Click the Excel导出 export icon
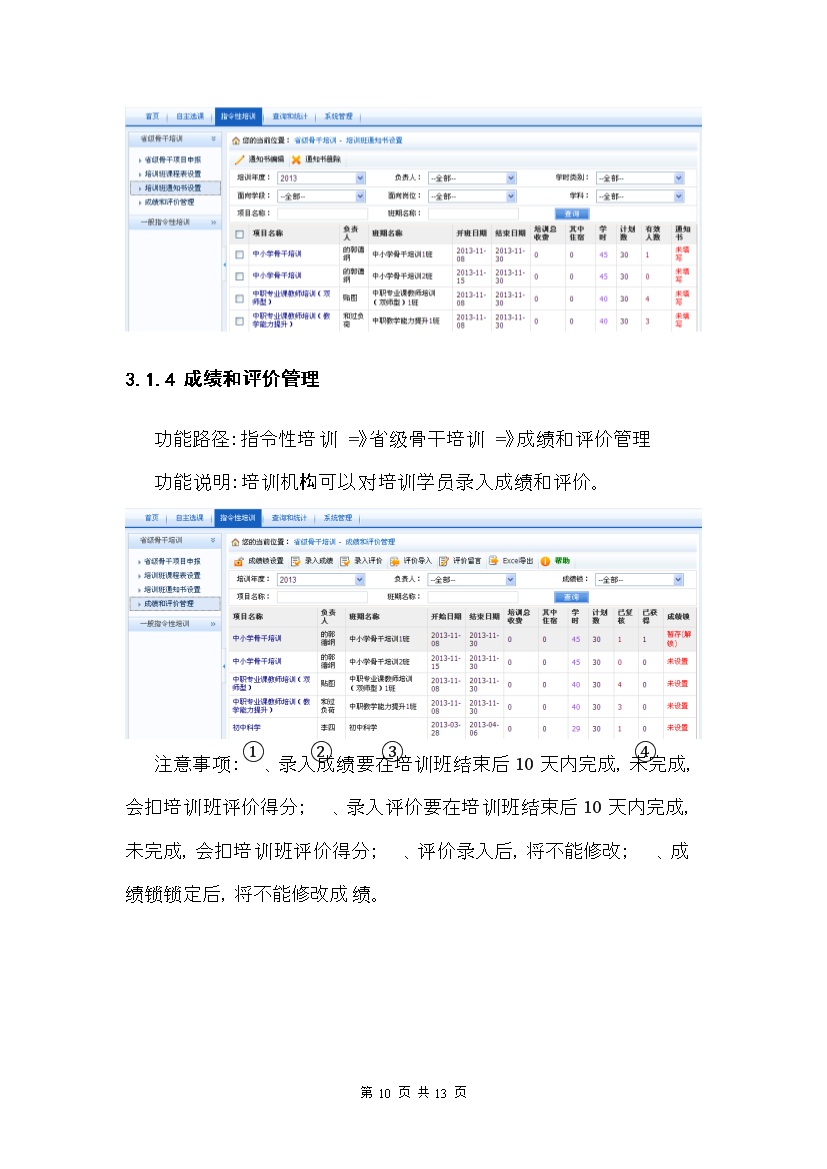 click(494, 561)
